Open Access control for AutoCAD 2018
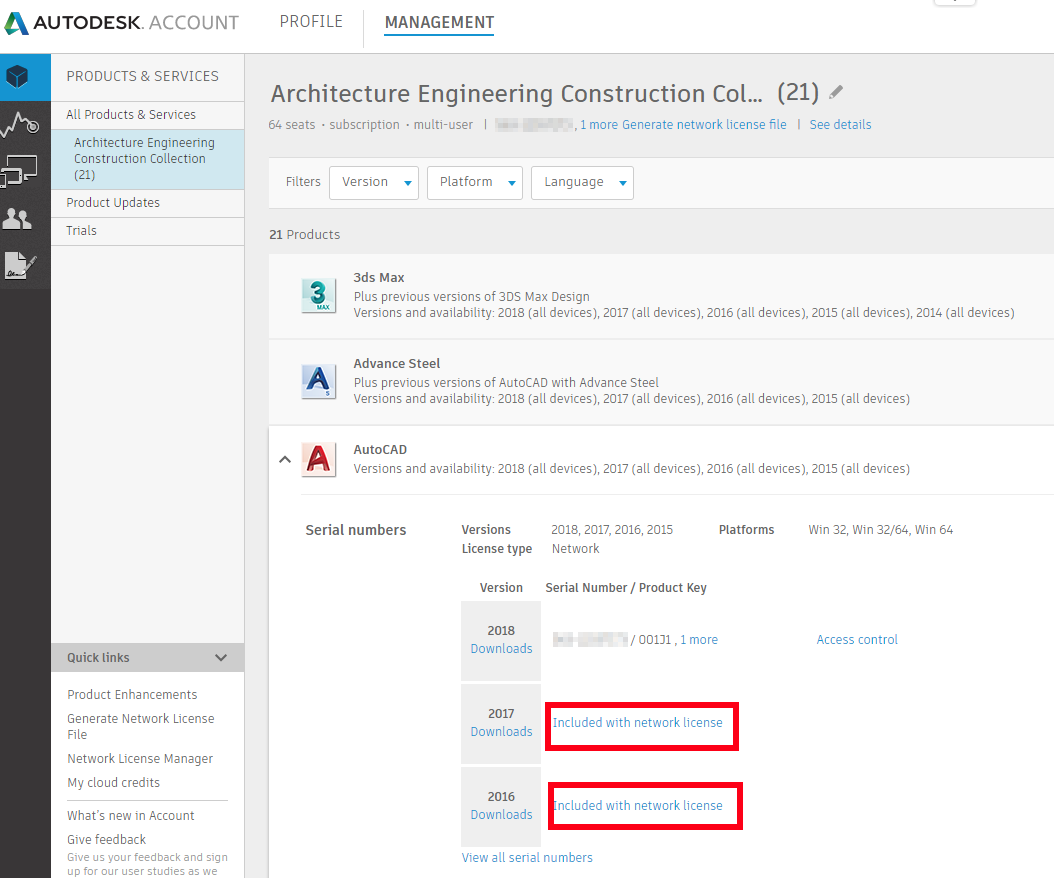This screenshot has height=878, width=1054. coord(857,640)
